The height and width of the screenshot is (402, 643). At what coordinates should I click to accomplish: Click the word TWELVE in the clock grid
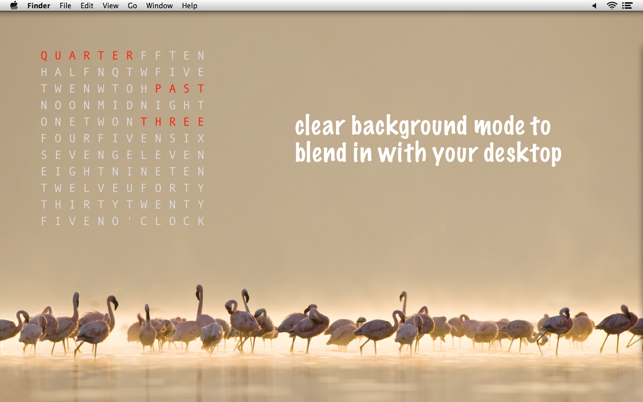pyautogui.click(x=80, y=188)
